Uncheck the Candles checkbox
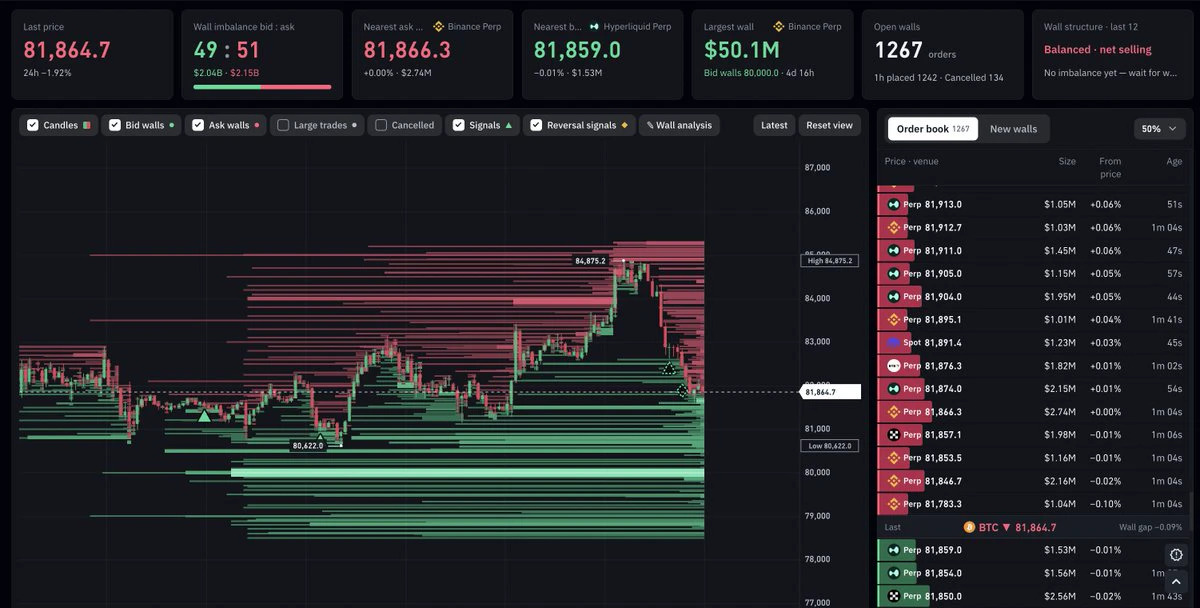The height and width of the screenshot is (608, 1200). pos(33,125)
